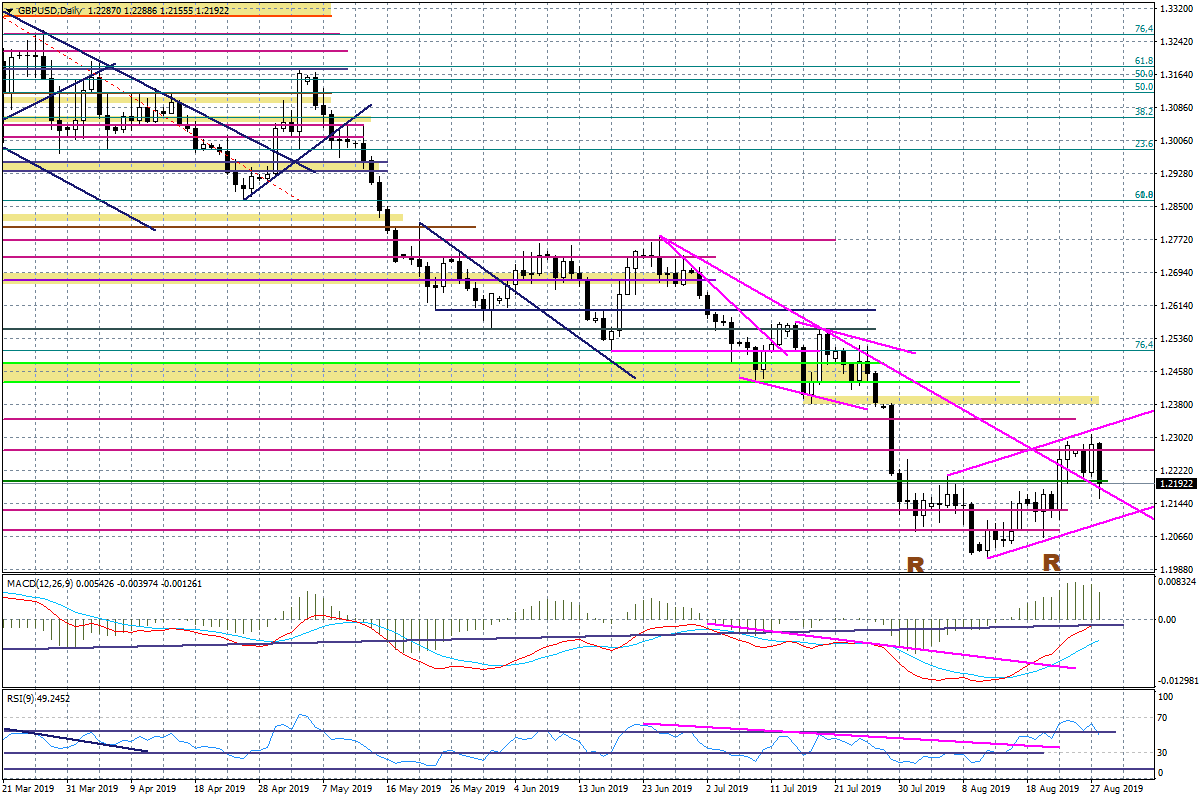Click the 1.33200 price axis label
The height and width of the screenshot is (800, 1200).
tap(1176, 8)
